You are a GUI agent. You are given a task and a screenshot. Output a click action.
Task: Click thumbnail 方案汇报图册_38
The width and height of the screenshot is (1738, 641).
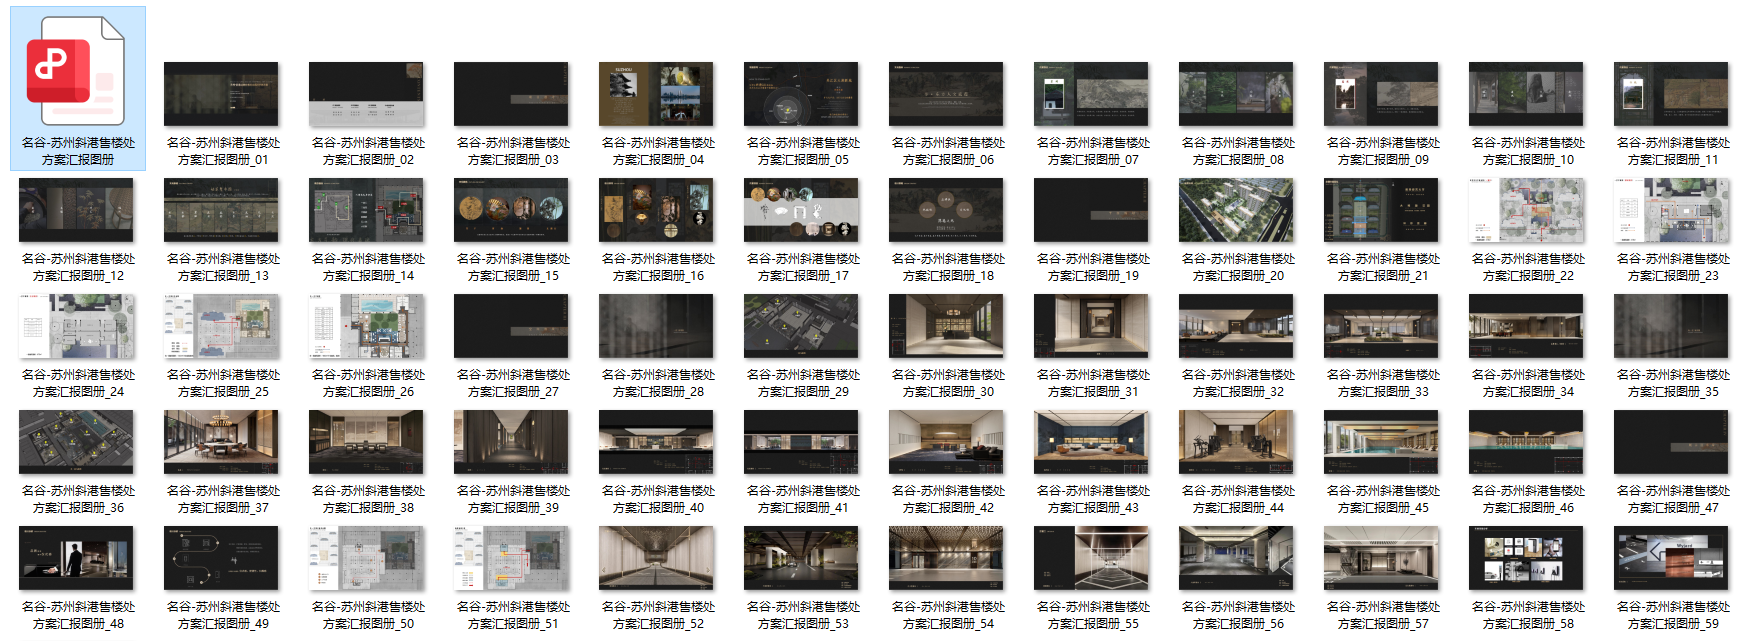tap(366, 442)
